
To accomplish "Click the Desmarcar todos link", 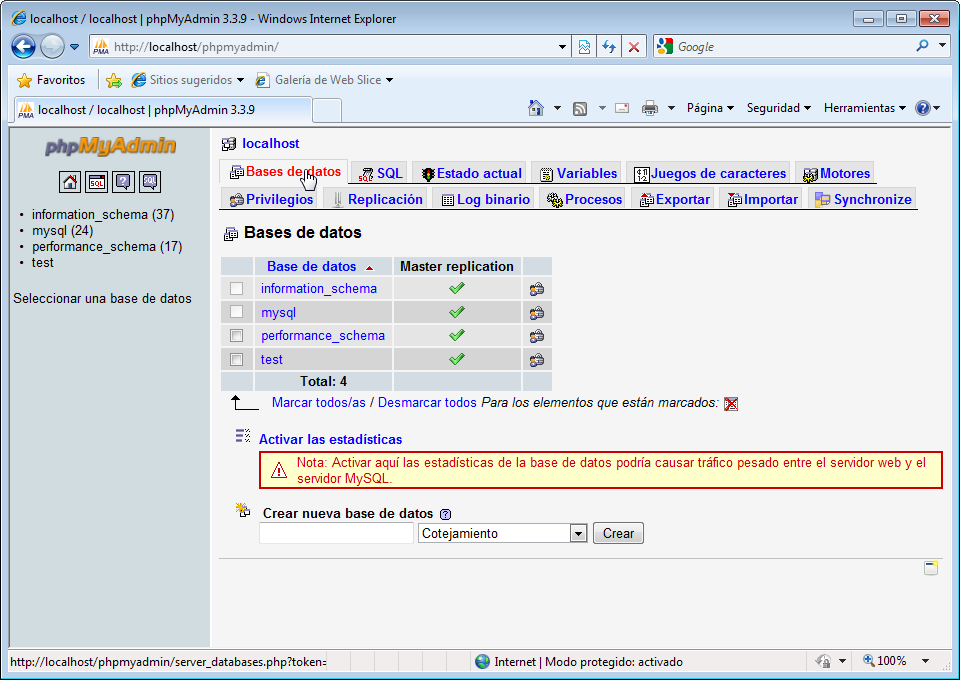I will 427,403.
